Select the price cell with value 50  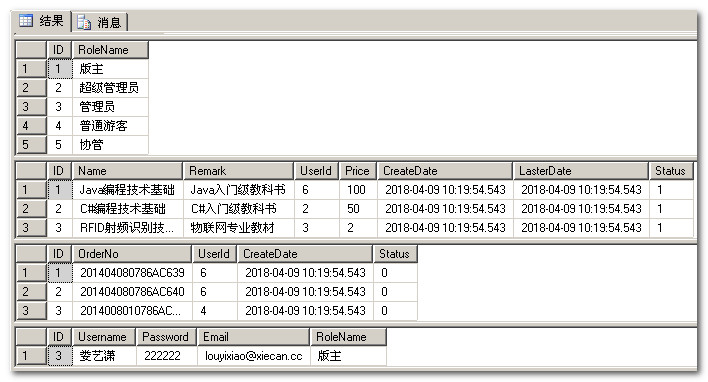358,209
